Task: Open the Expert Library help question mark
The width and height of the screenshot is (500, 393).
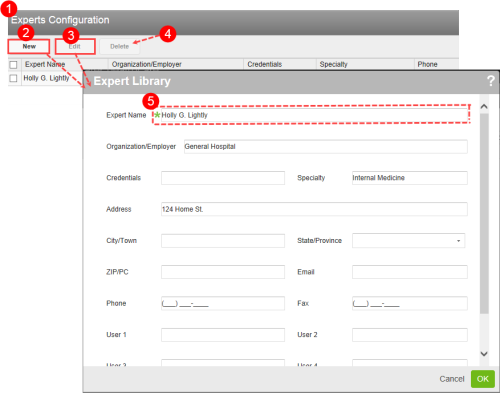Action: 490,81
